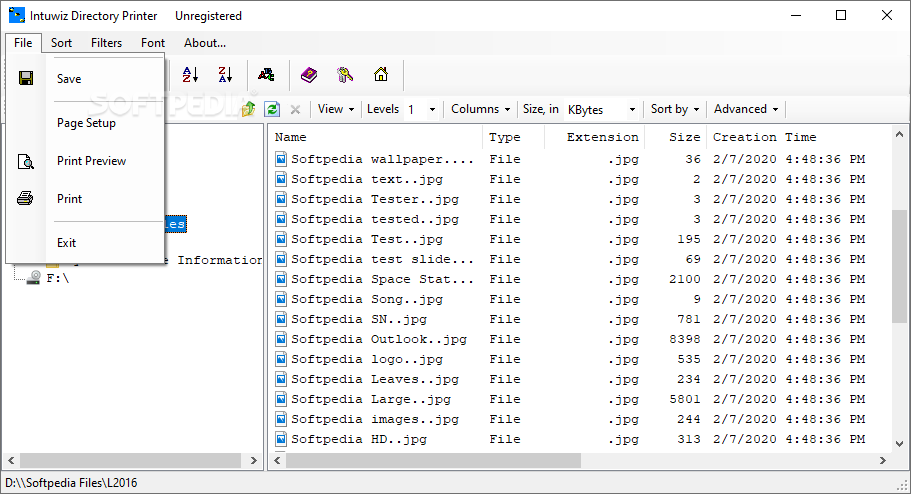Close the open File menu header
911x494 pixels.
[23, 43]
